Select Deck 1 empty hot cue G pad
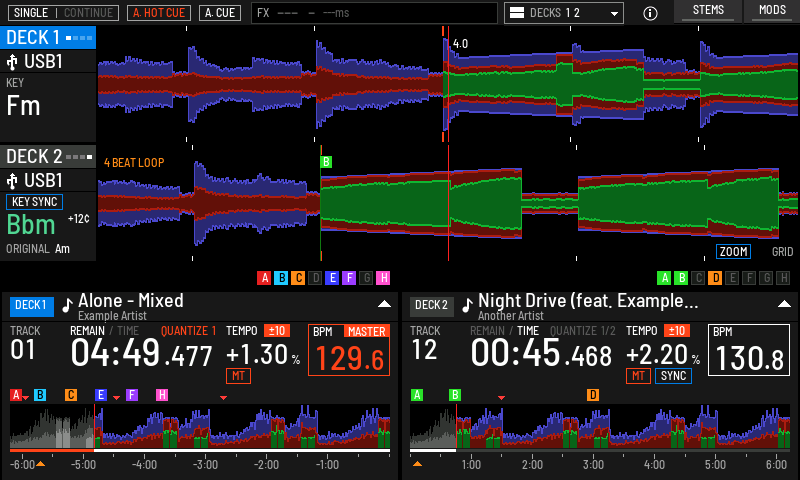This screenshot has width=800, height=480. (366, 278)
